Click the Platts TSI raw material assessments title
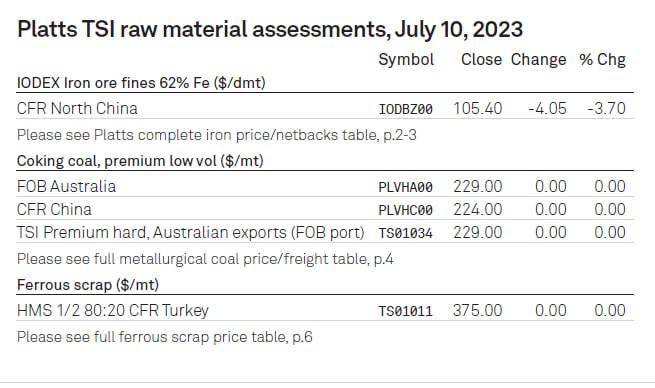Image resolution: width=655 pixels, height=388 pixels. coord(270,30)
